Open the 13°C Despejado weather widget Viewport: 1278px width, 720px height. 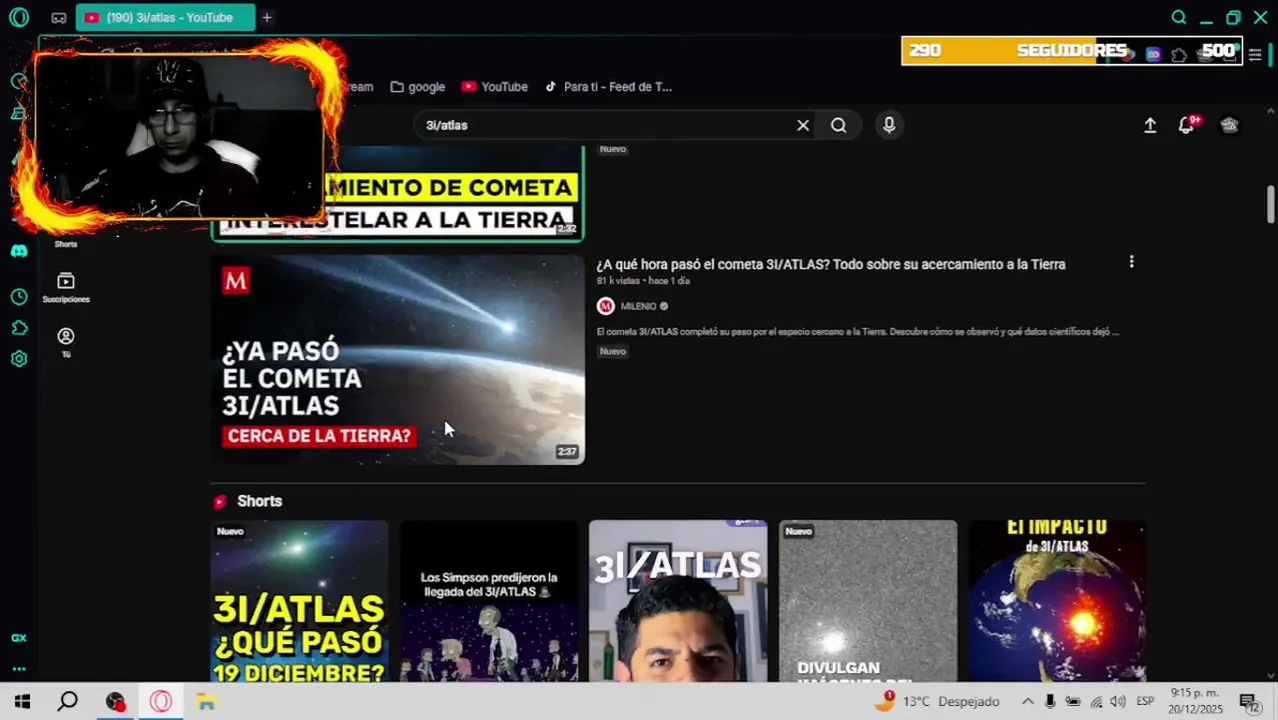936,701
